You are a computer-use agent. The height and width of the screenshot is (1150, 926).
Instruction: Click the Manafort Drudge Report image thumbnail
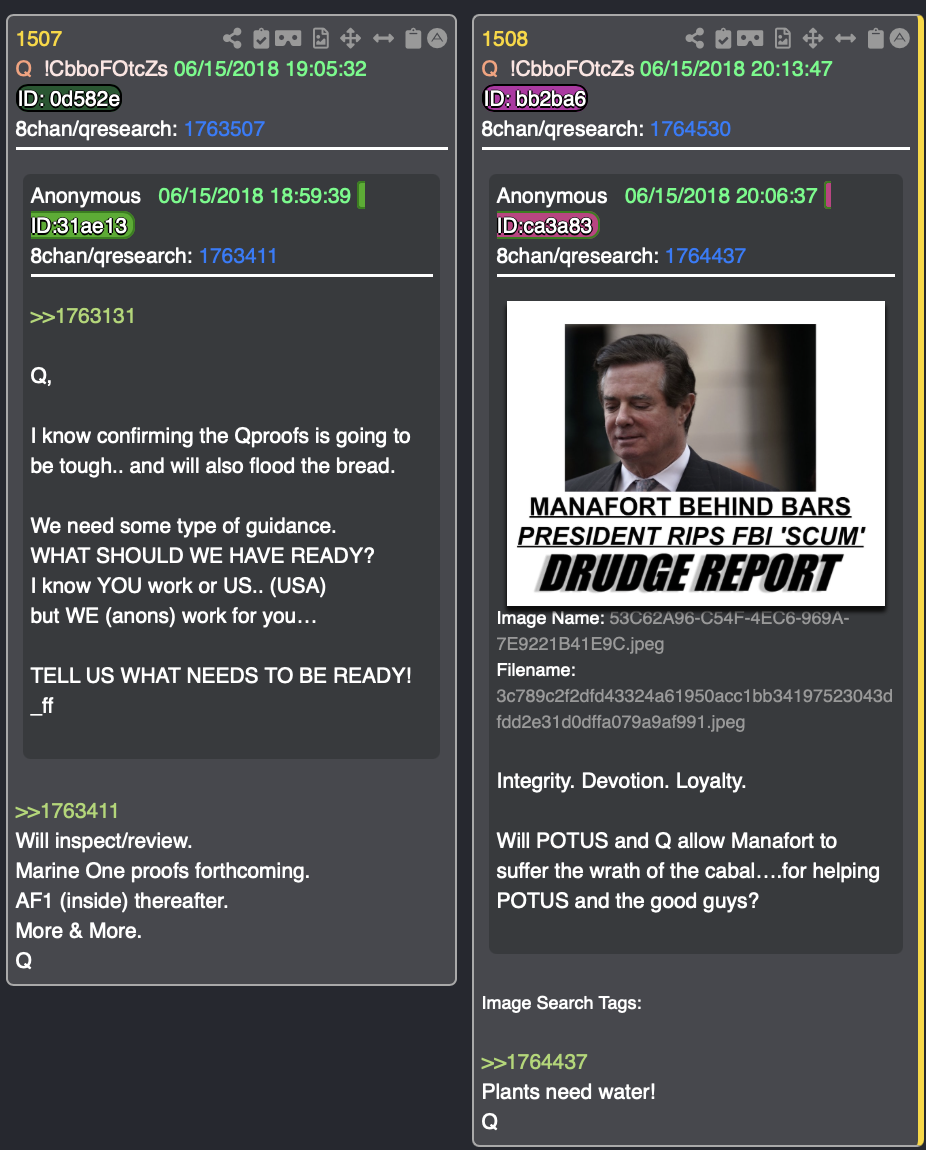click(x=696, y=453)
